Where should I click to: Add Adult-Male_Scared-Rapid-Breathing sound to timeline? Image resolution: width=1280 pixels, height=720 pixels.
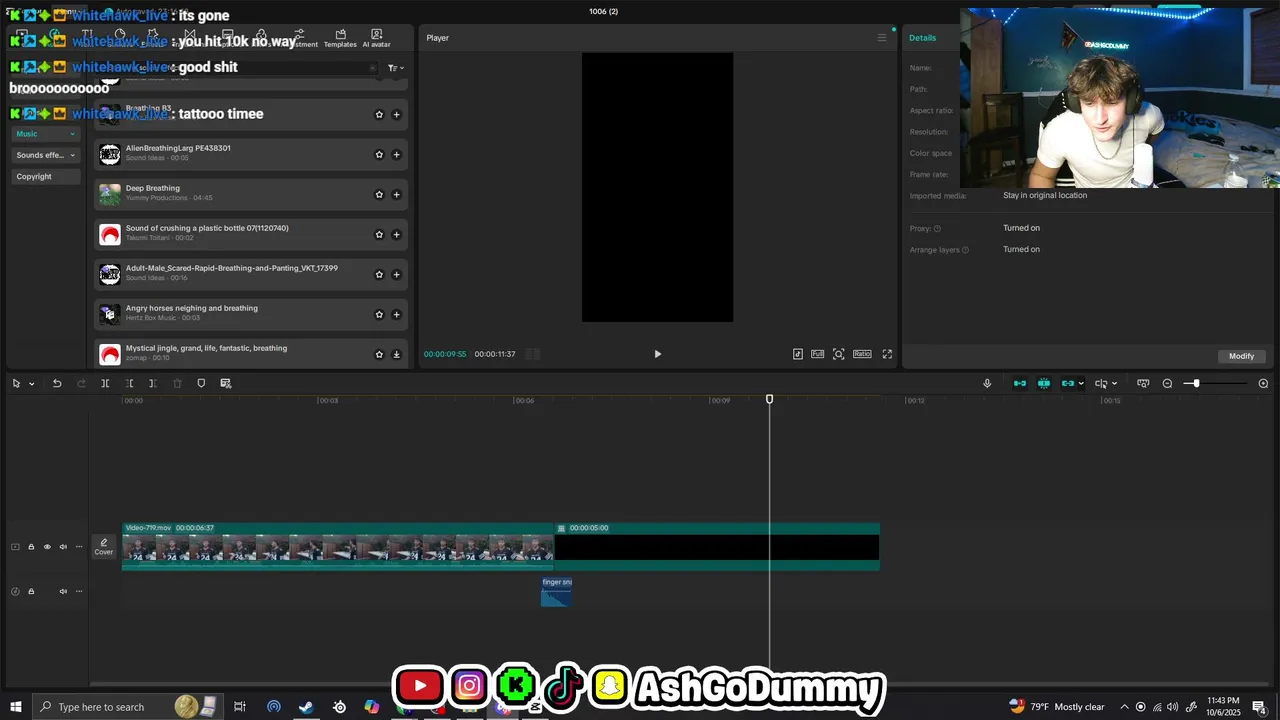[396, 274]
